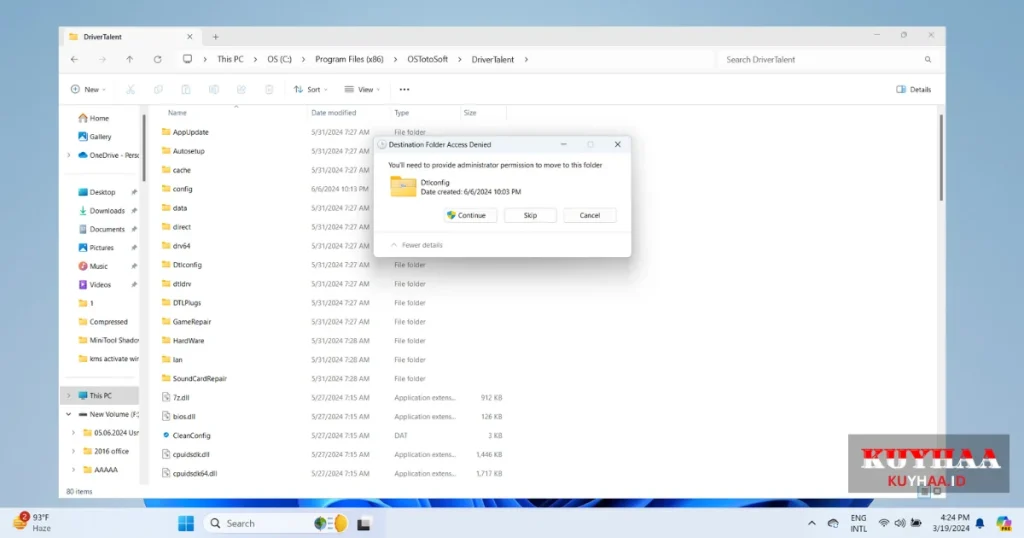Open Videos quick access folder

tap(95, 285)
